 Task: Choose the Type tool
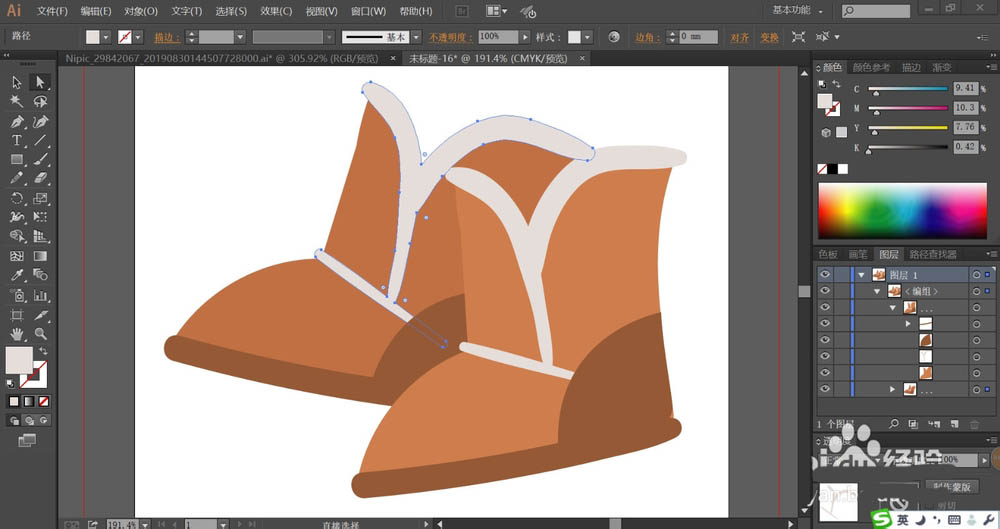click(x=17, y=140)
